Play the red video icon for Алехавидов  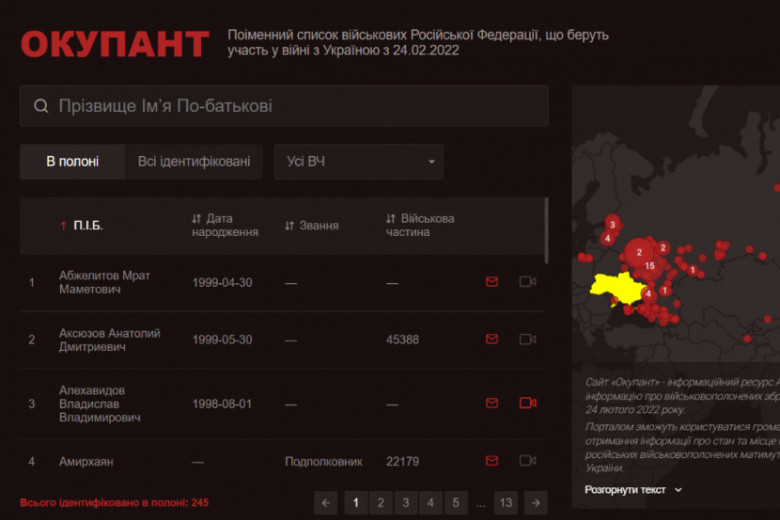pos(527,403)
